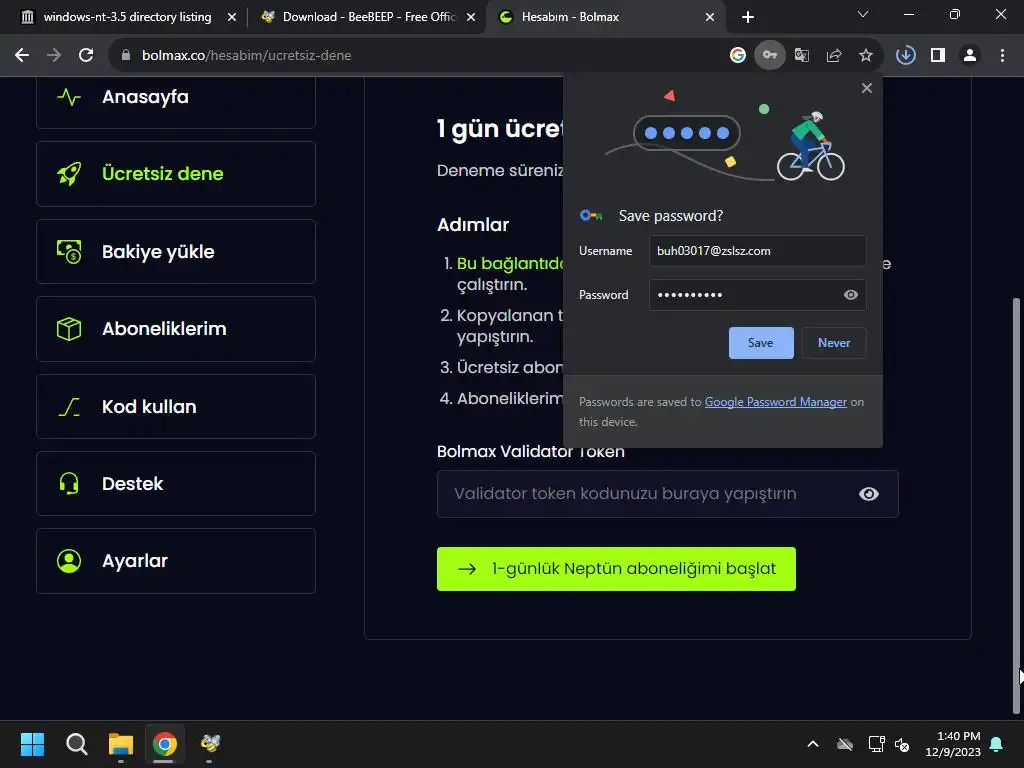
Task: Open the notifications bell icon
Action: point(997,744)
